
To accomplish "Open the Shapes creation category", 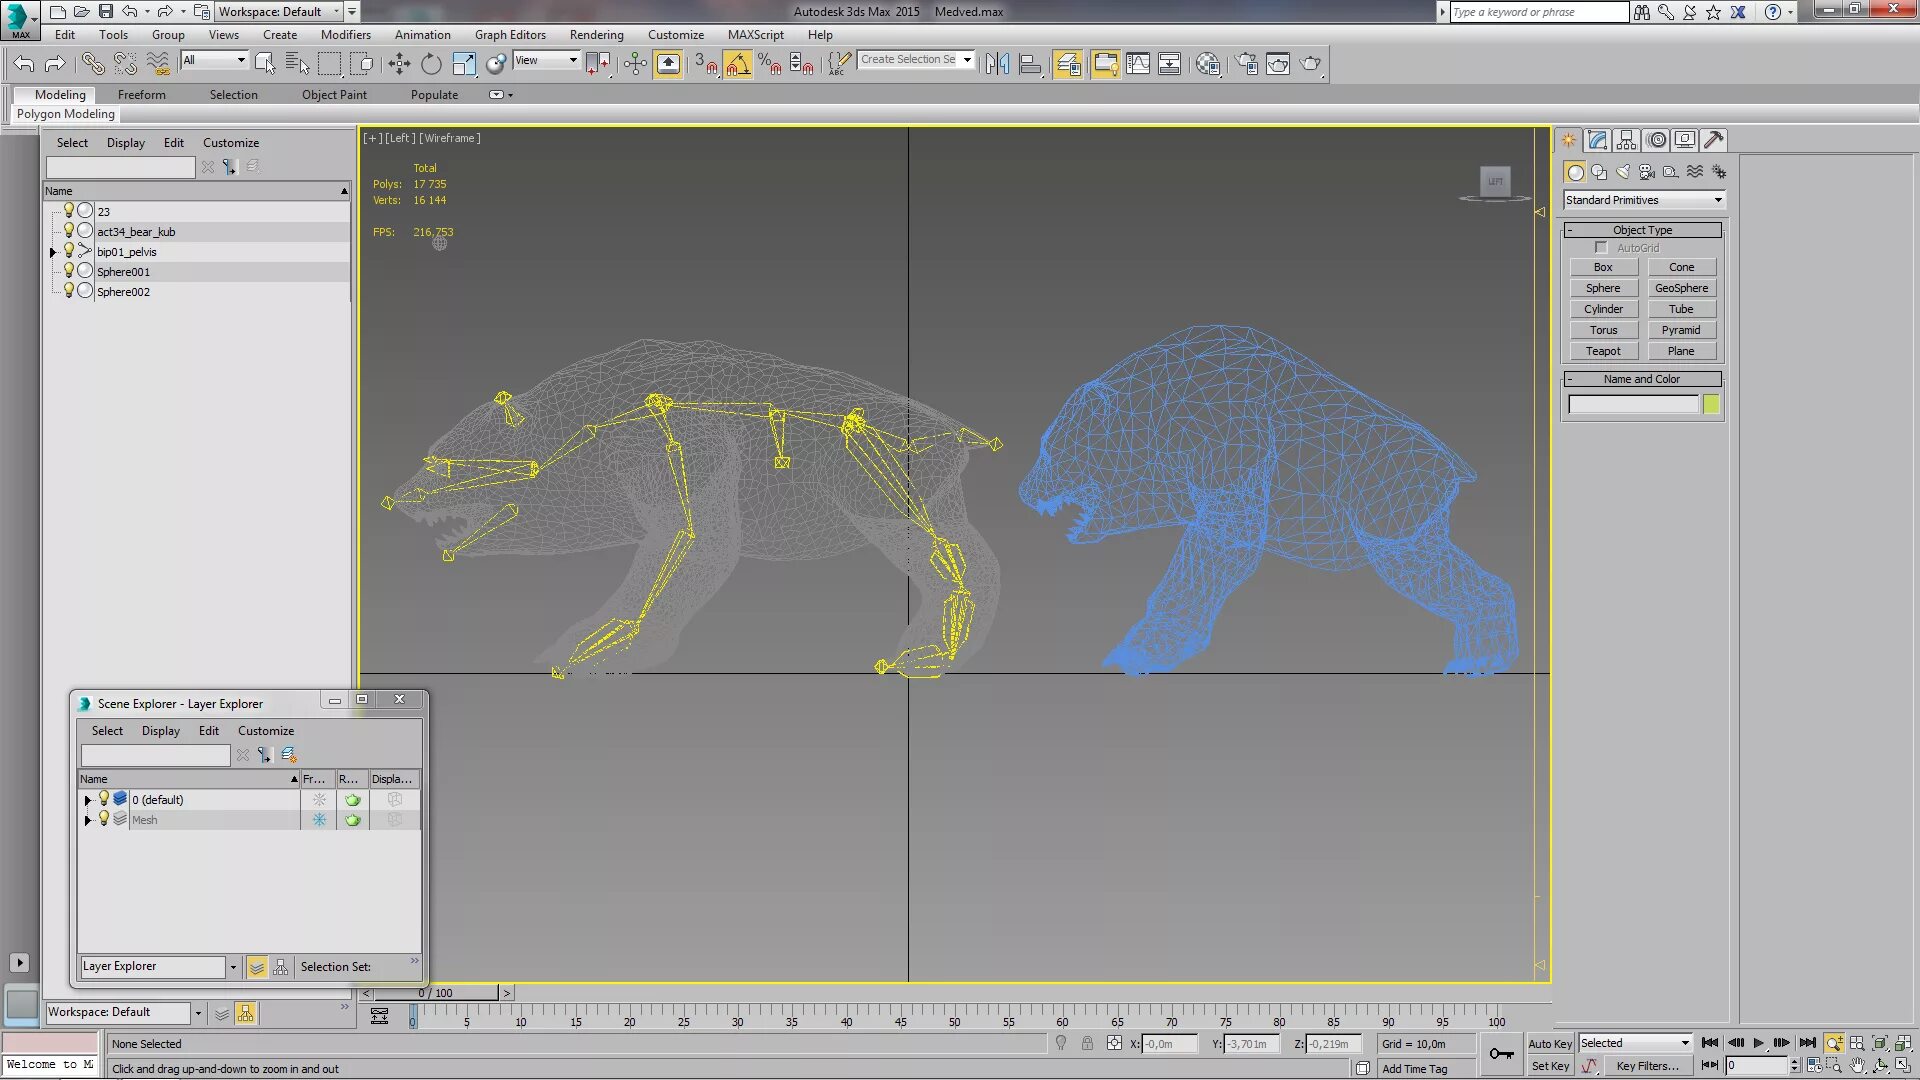I will pos(1599,171).
